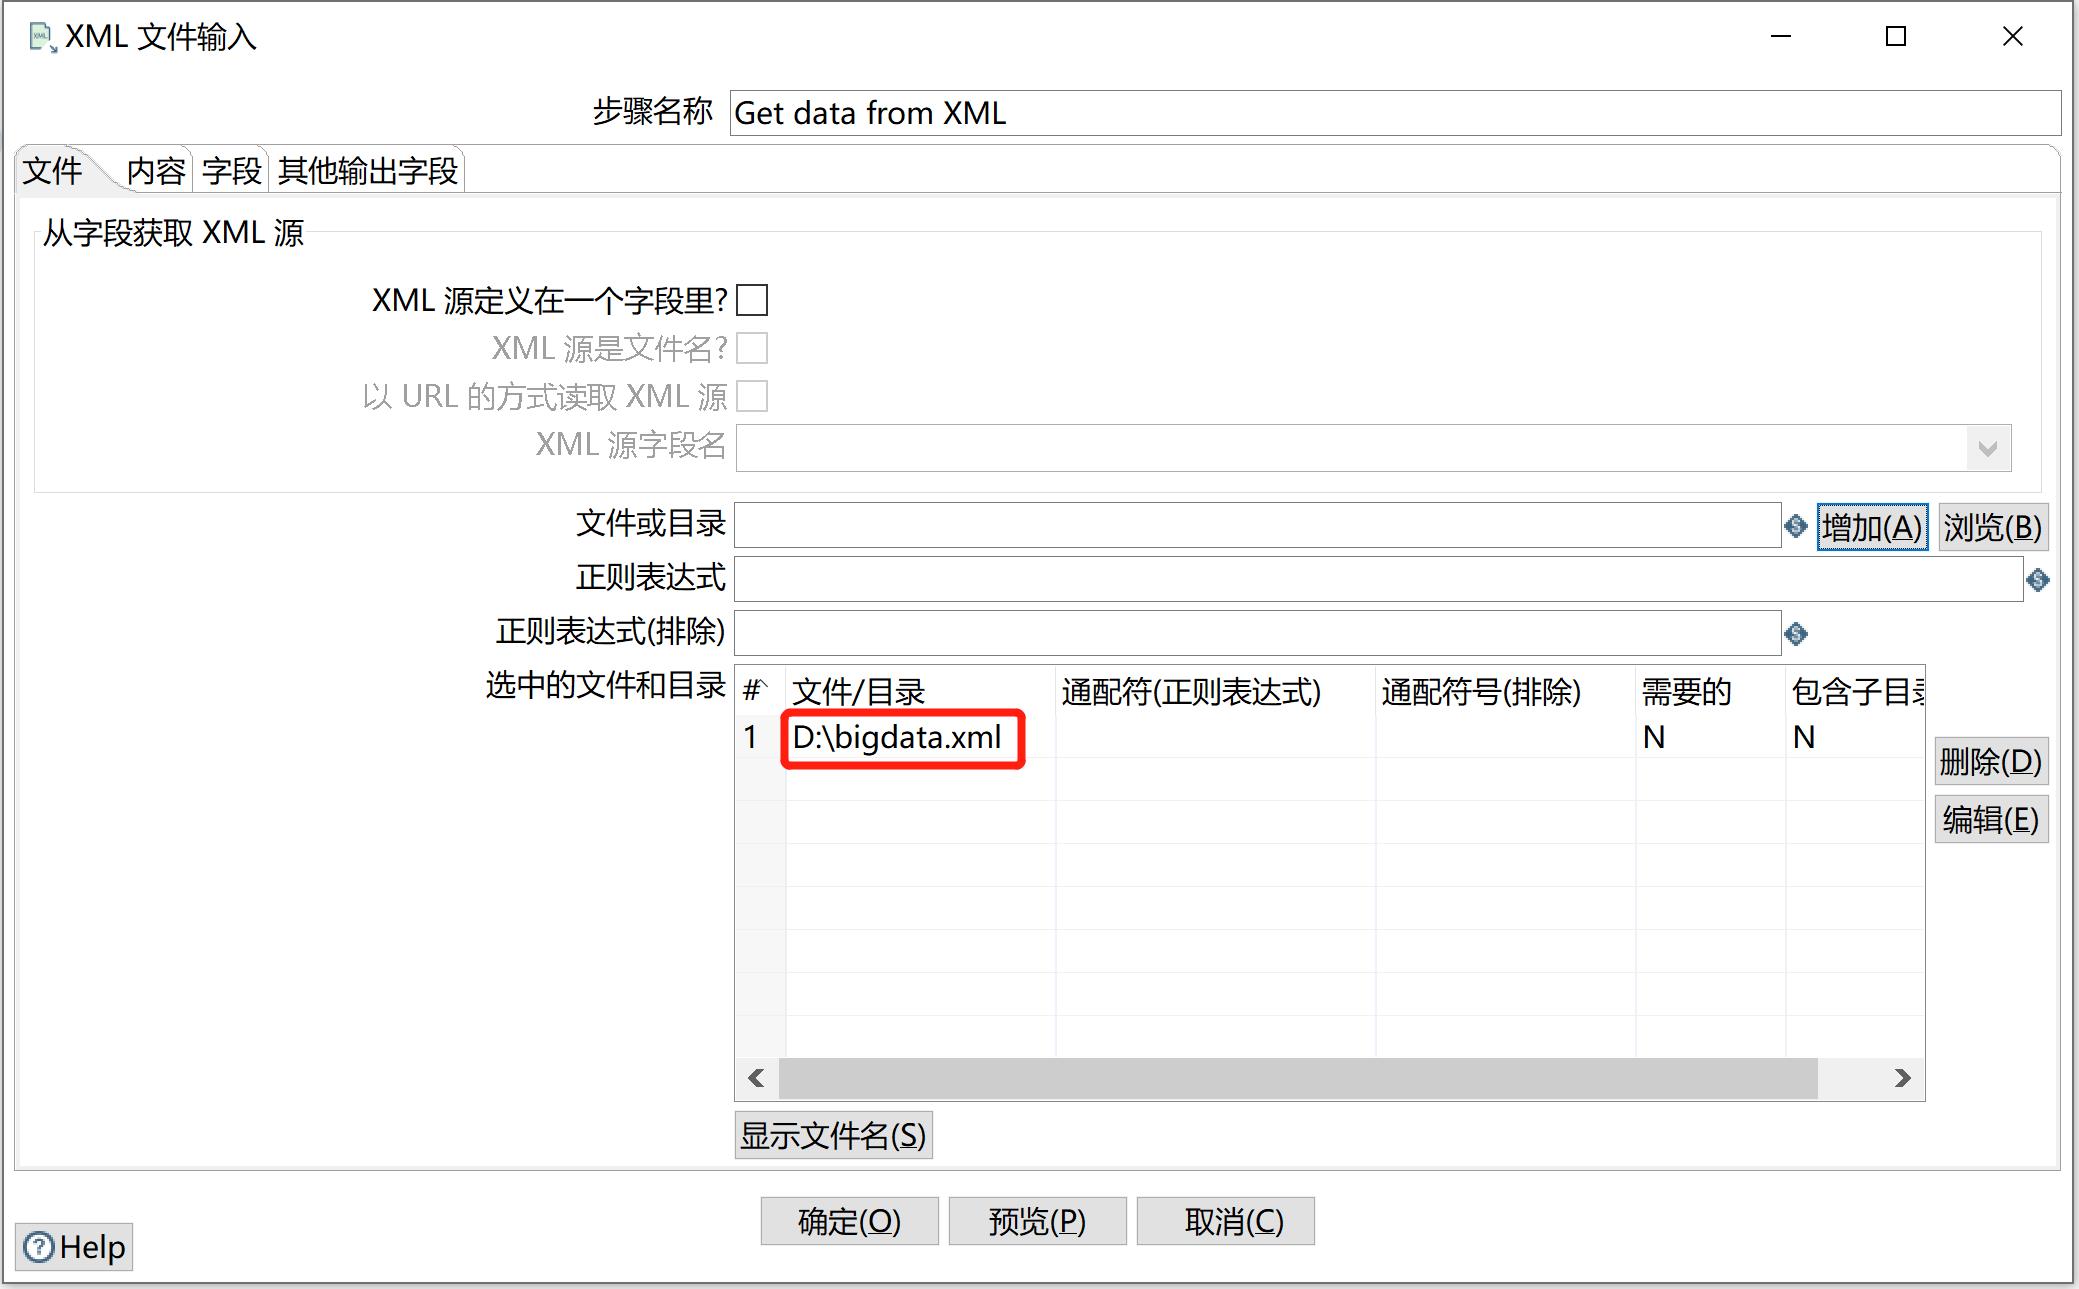Switch to the 字段 tab

click(231, 171)
